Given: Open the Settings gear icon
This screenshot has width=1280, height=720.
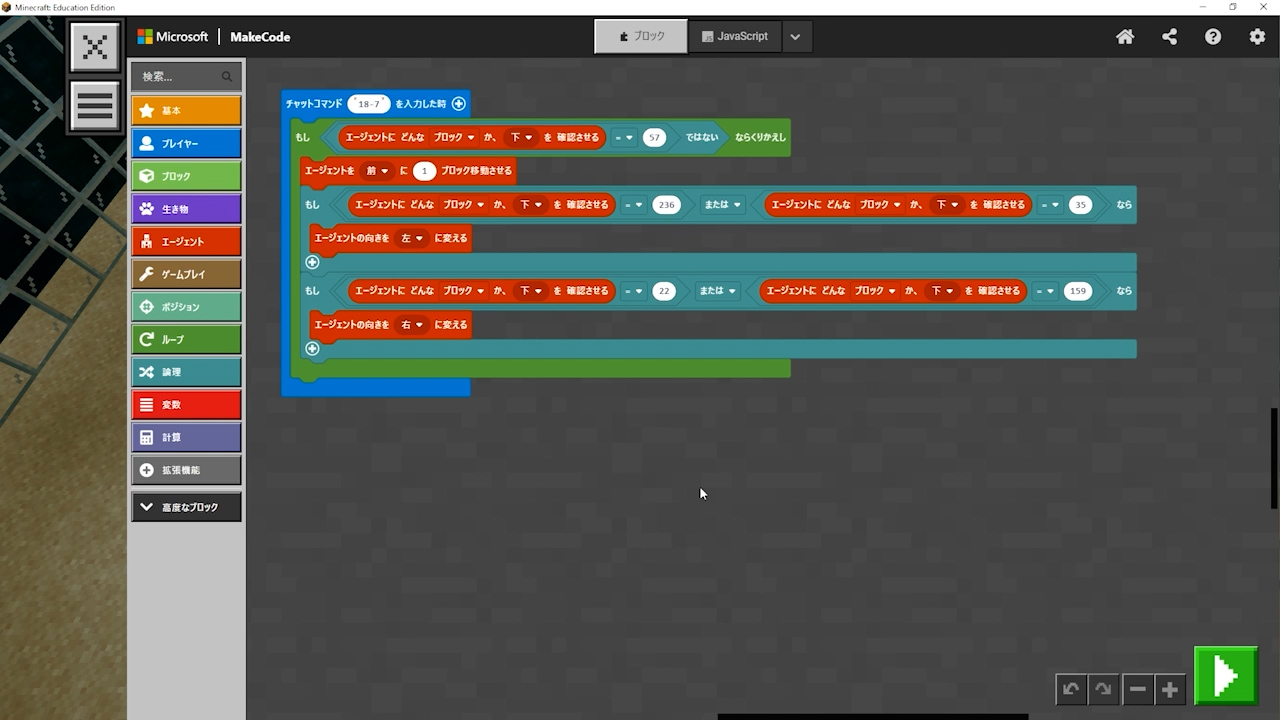Looking at the screenshot, I should pos(1257,37).
